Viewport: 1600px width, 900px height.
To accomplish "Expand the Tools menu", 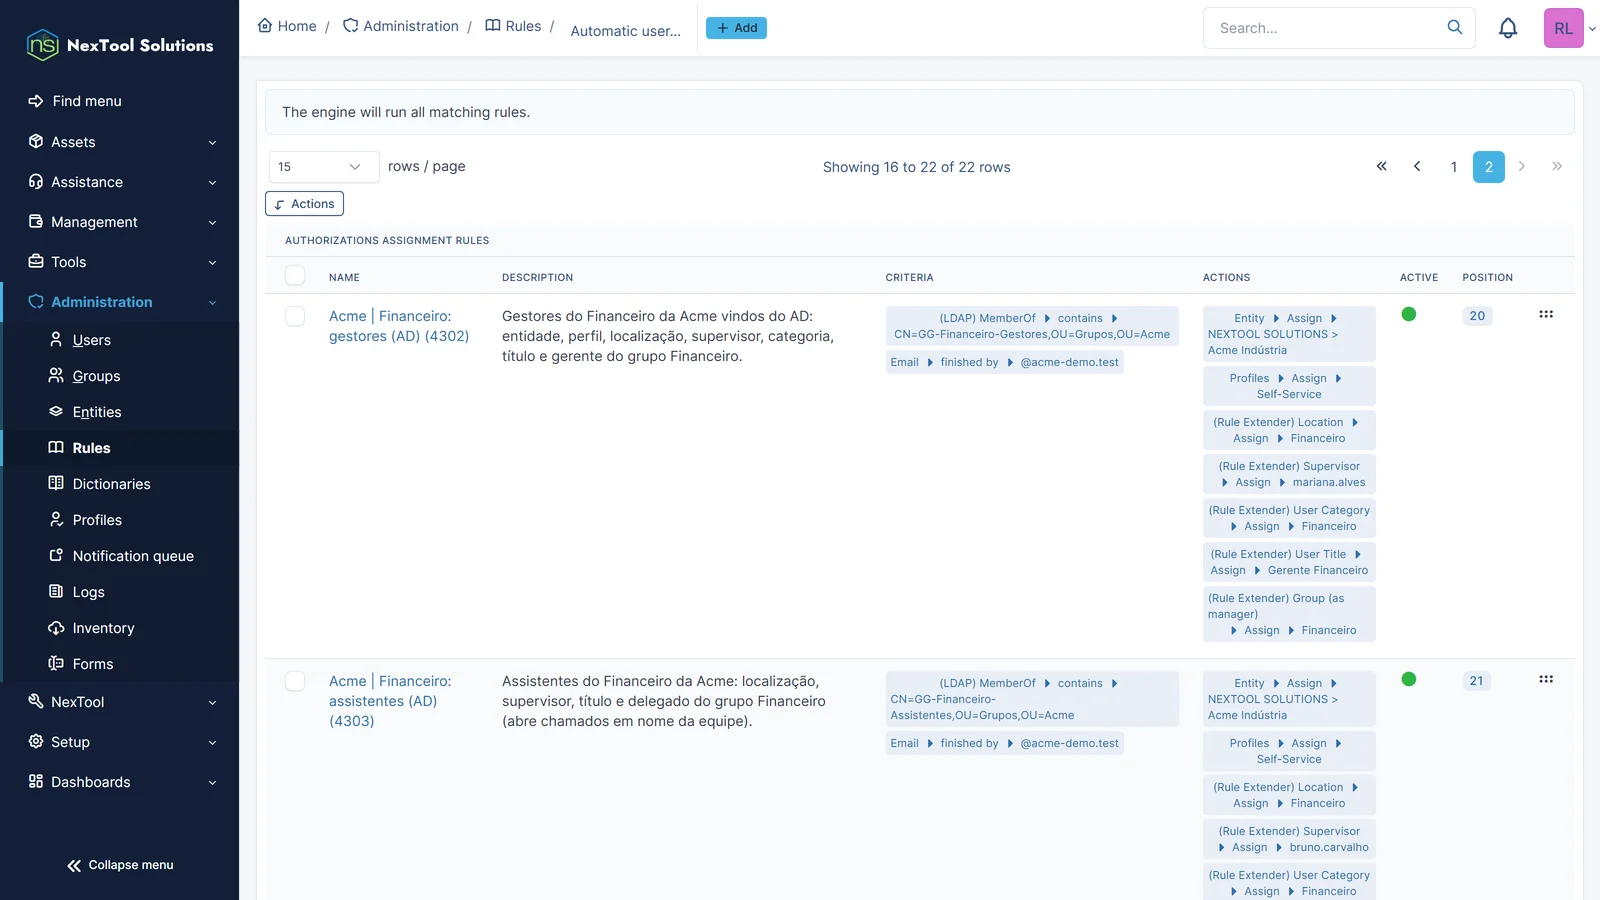I will point(120,262).
